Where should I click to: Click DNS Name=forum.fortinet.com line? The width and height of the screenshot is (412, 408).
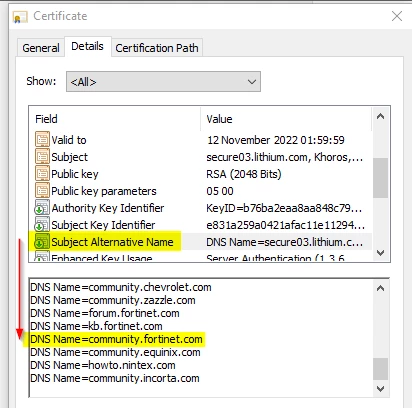point(105,313)
